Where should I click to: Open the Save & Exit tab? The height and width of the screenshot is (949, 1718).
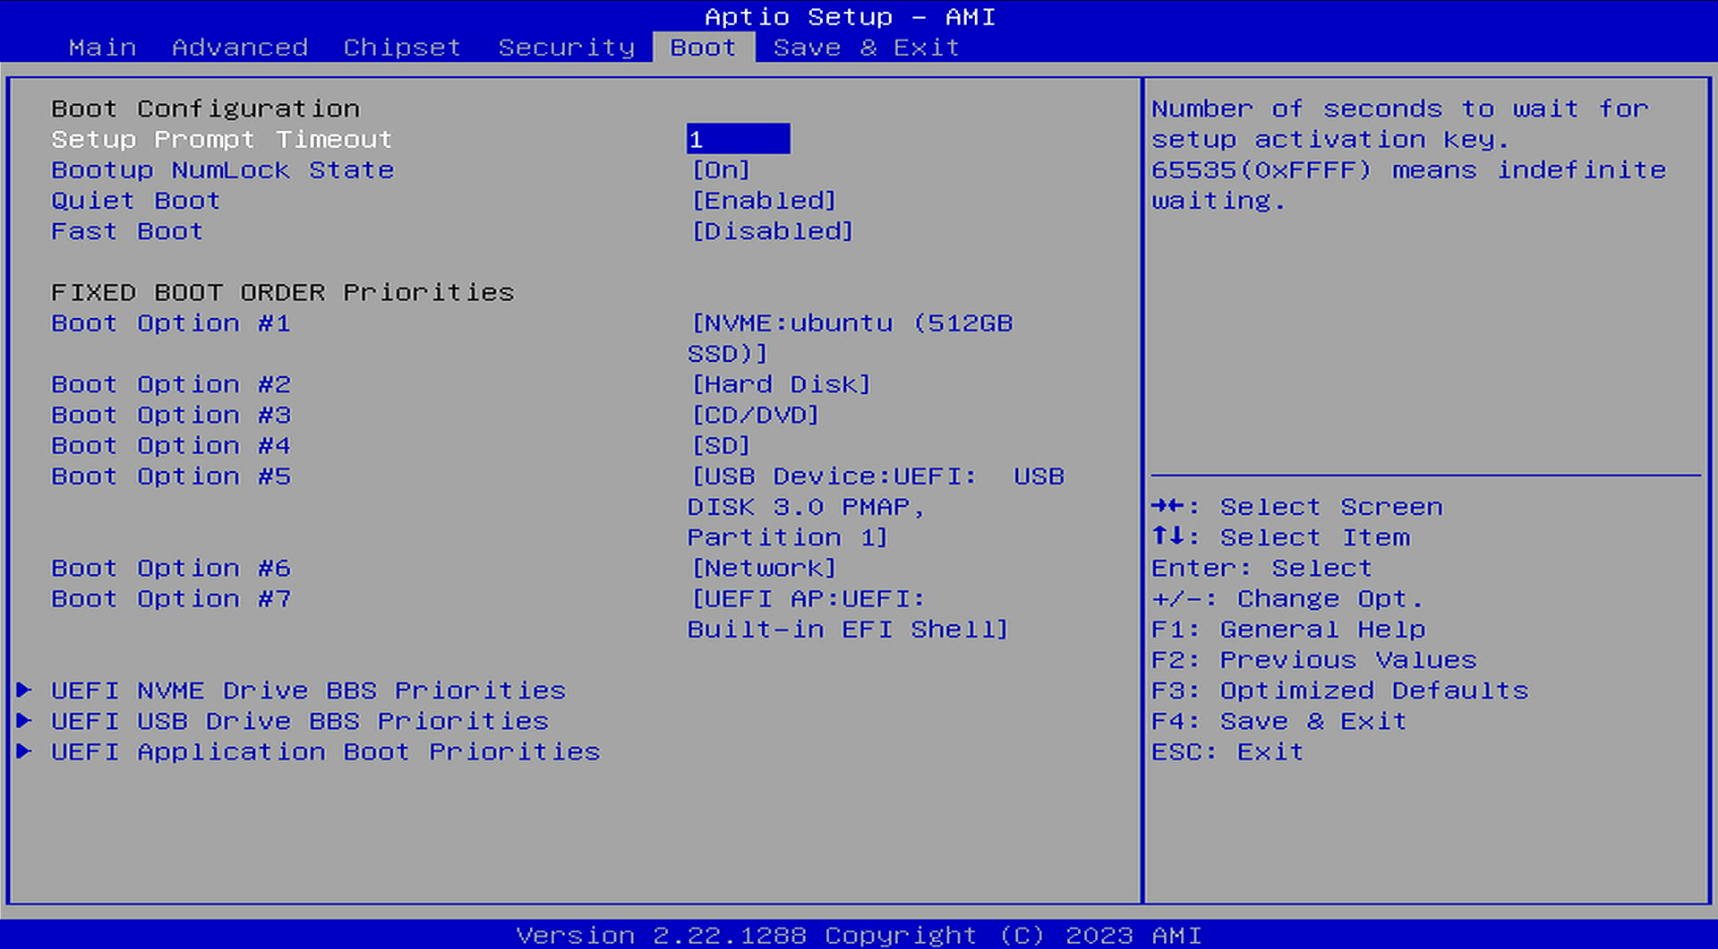[x=866, y=47]
